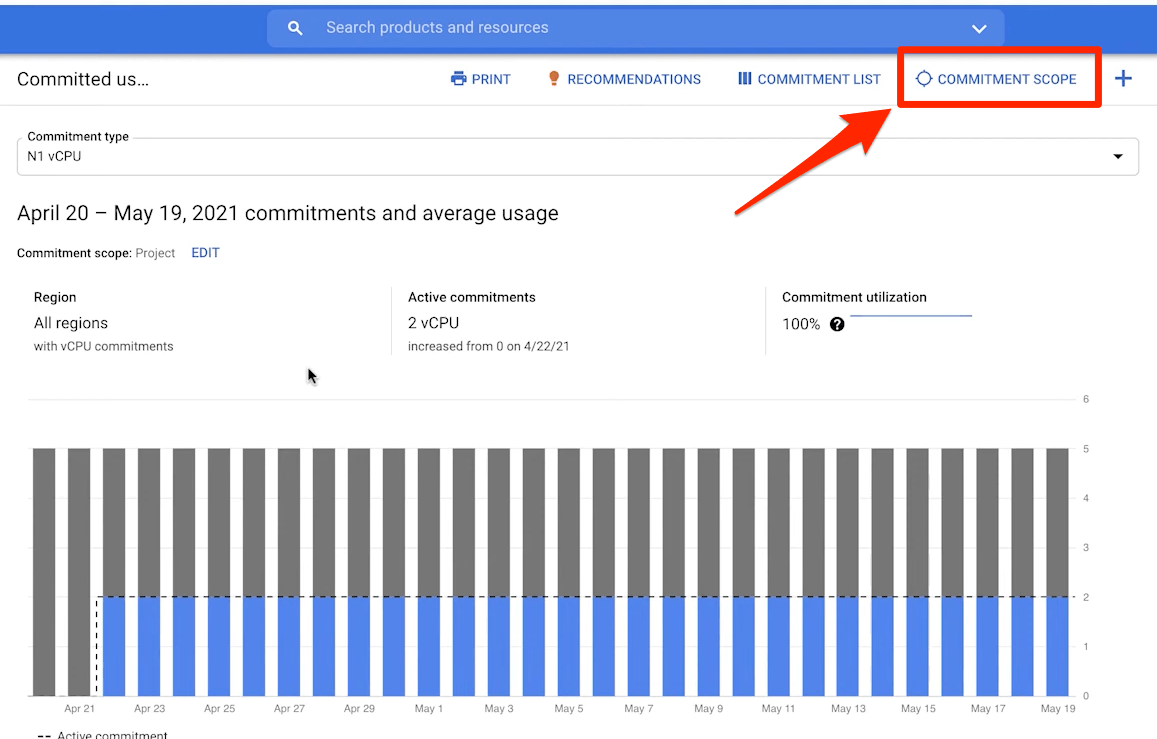Click the commitment utilization sparkline

click(x=910, y=316)
